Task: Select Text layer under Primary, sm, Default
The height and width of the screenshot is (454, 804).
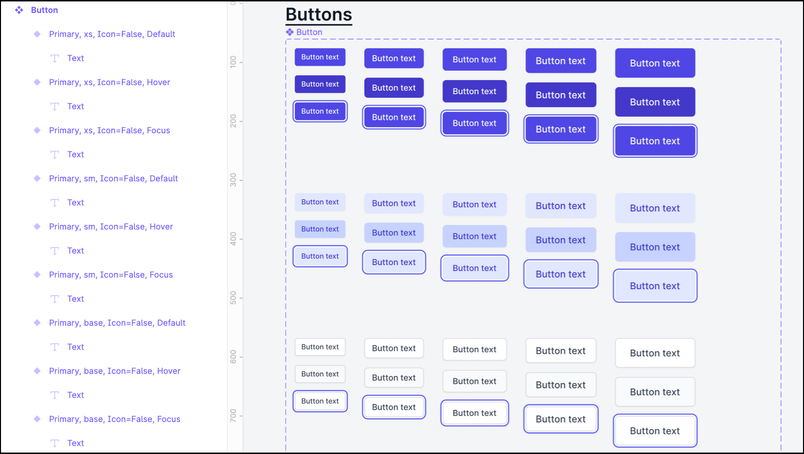Action: click(75, 203)
